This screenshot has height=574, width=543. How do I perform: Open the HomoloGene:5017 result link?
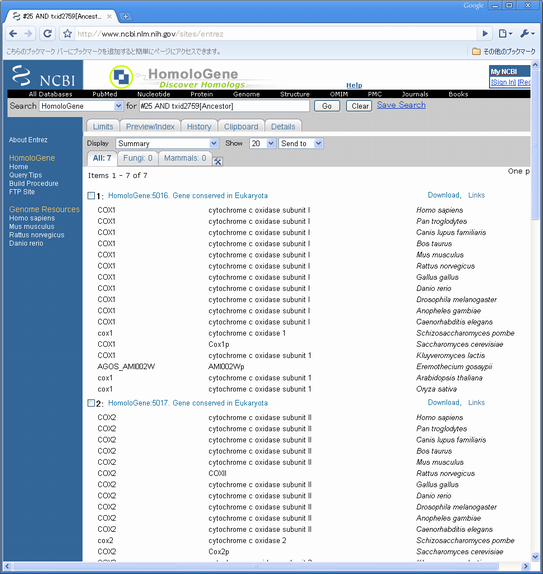pos(188,403)
